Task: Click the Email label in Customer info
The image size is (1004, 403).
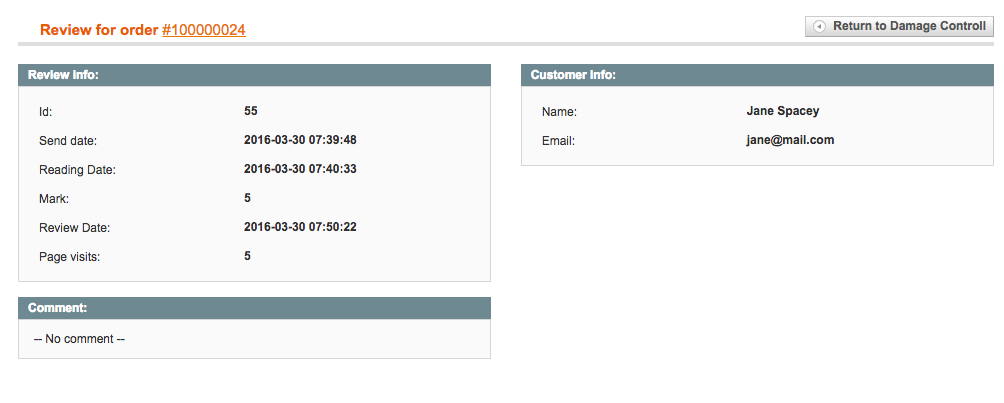Action: pos(558,141)
